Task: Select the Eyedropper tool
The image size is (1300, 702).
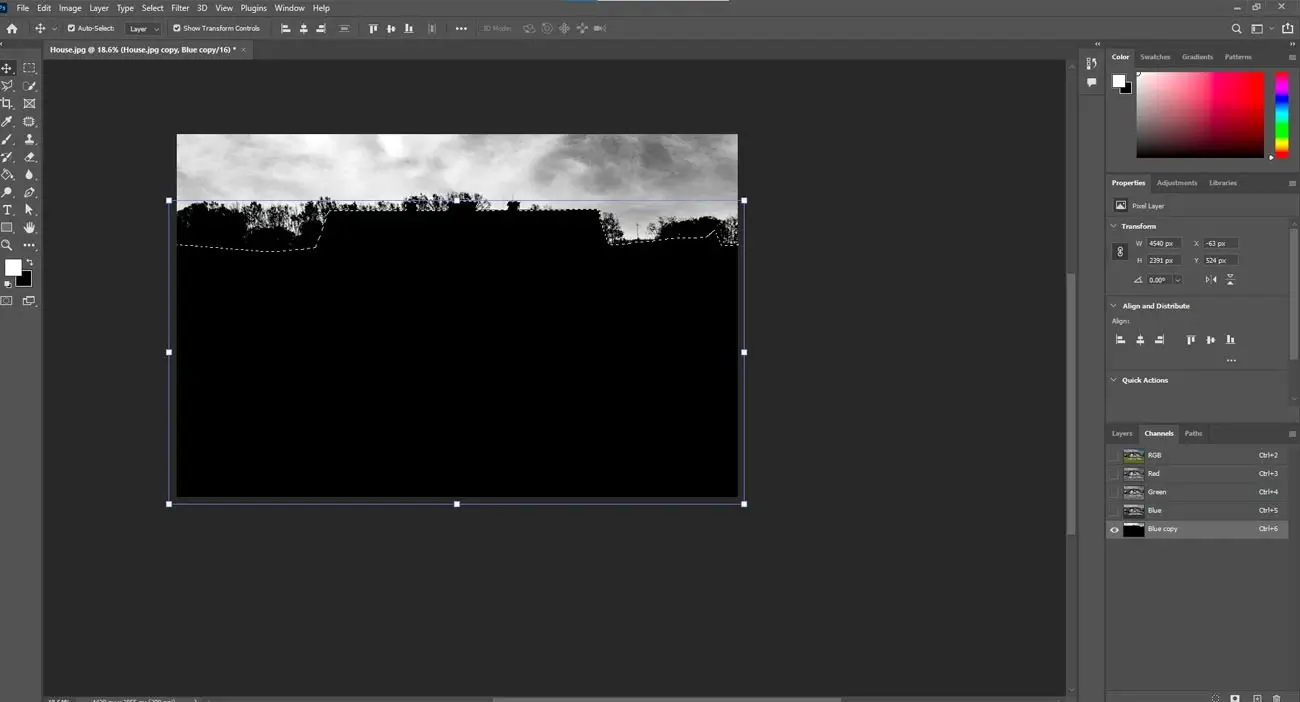Action: 8,121
